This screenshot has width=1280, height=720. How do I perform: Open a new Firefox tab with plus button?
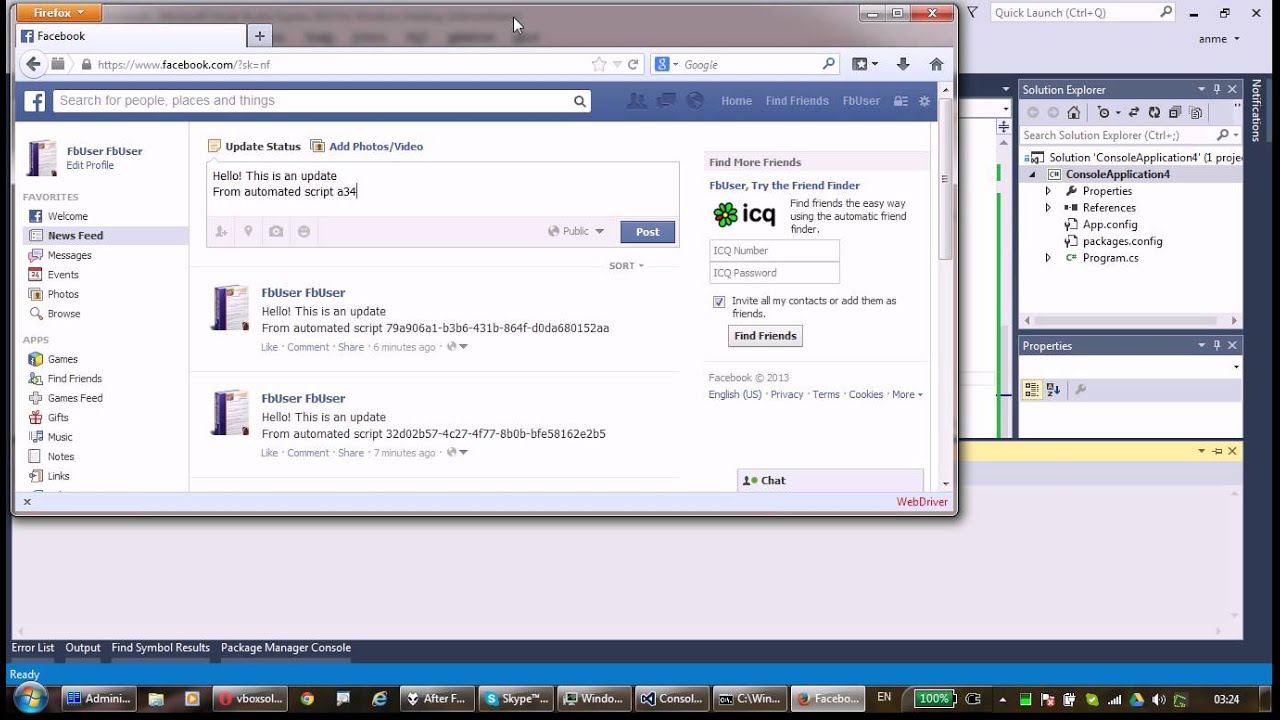click(259, 36)
